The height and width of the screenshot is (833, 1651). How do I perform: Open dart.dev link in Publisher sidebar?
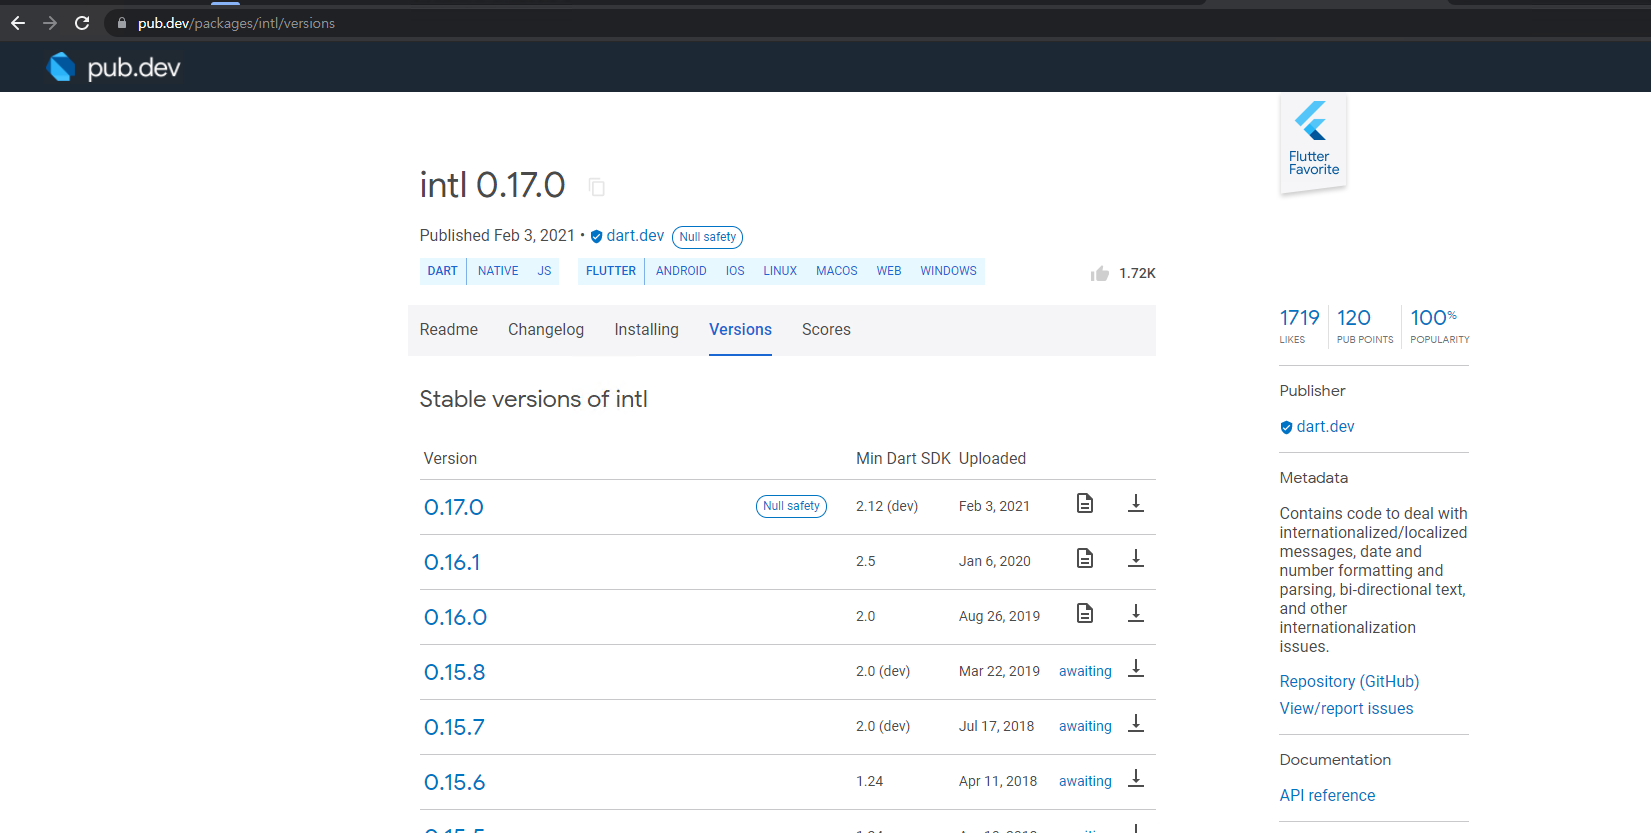(1325, 426)
